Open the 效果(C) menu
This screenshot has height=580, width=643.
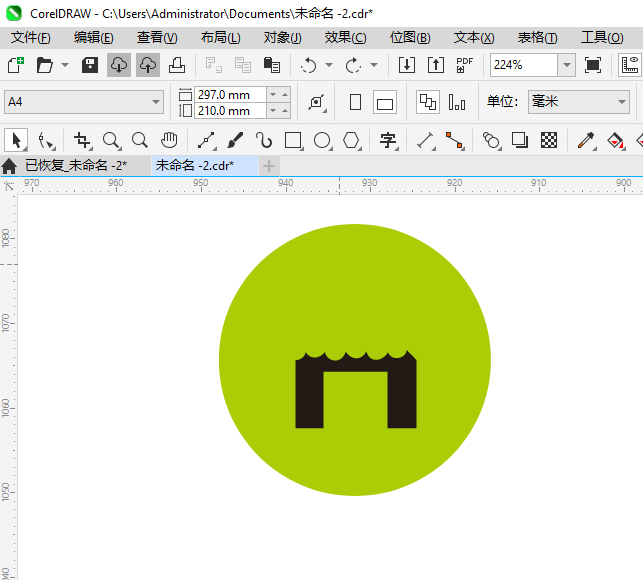tap(345, 38)
